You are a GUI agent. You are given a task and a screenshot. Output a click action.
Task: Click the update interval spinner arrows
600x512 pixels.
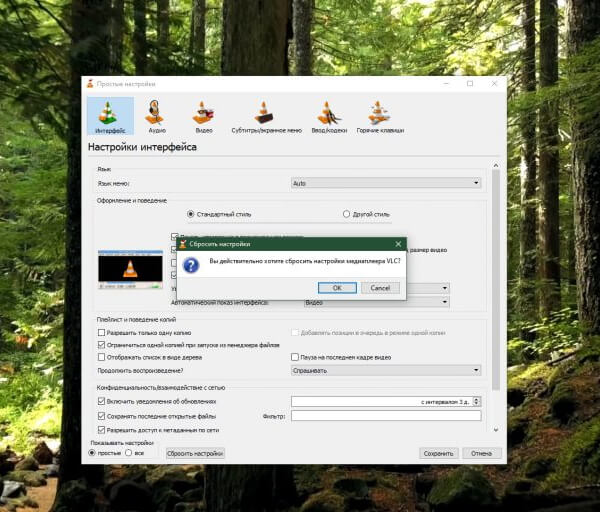point(476,401)
